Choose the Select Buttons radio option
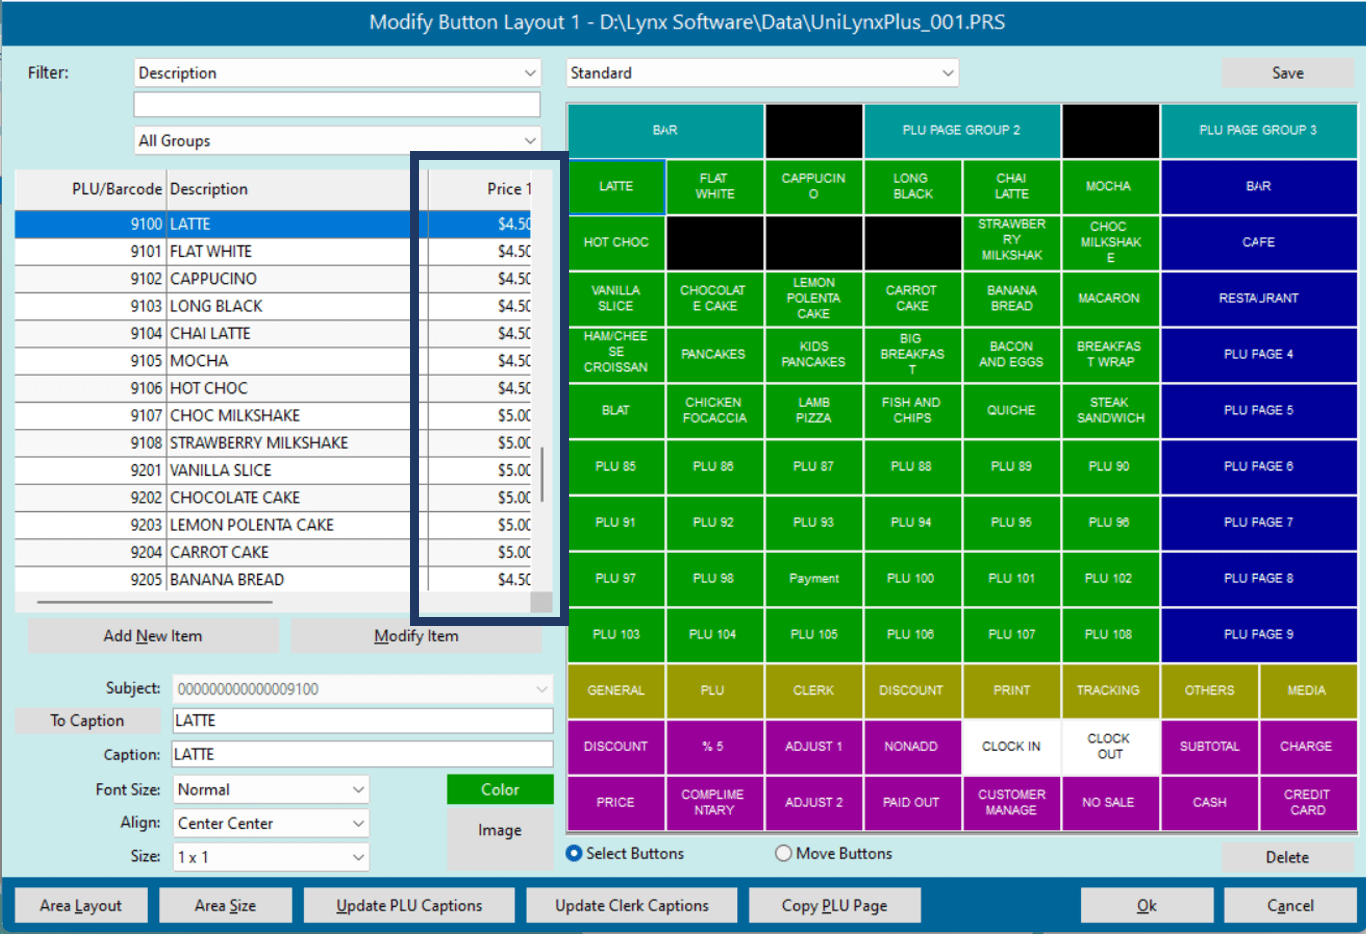The width and height of the screenshot is (1366, 934). (x=574, y=853)
